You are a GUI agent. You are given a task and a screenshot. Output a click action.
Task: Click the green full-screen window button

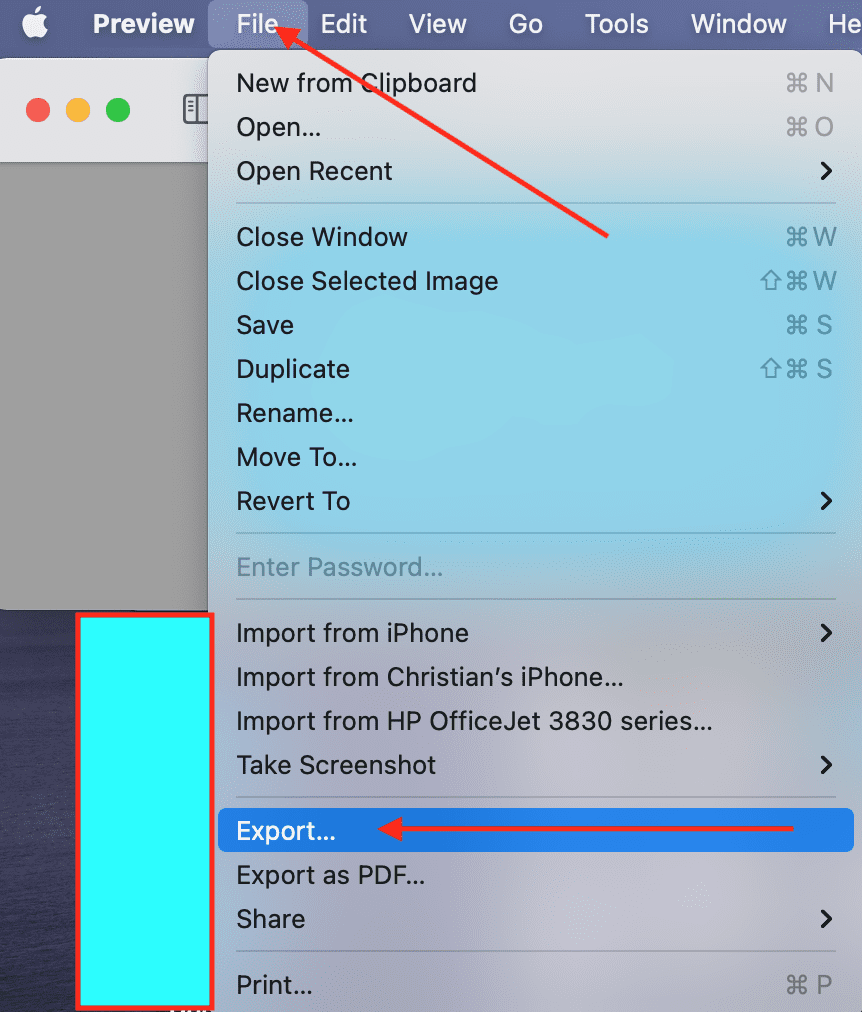tap(118, 110)
